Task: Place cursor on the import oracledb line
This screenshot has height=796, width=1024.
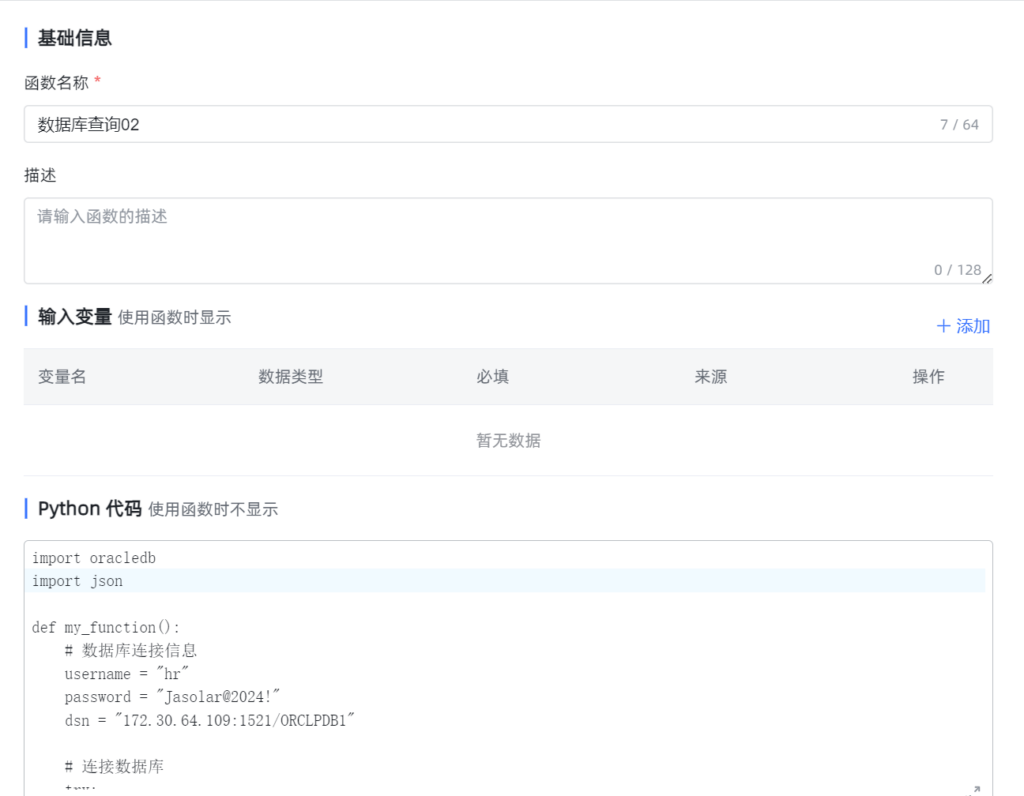Action: click(94, 558)
